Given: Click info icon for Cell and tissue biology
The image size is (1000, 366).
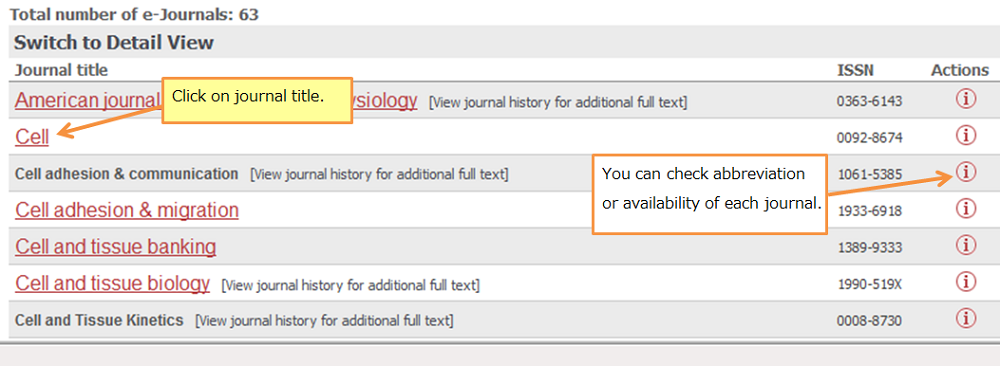Looking at the screenshot, I should point(966,281).
